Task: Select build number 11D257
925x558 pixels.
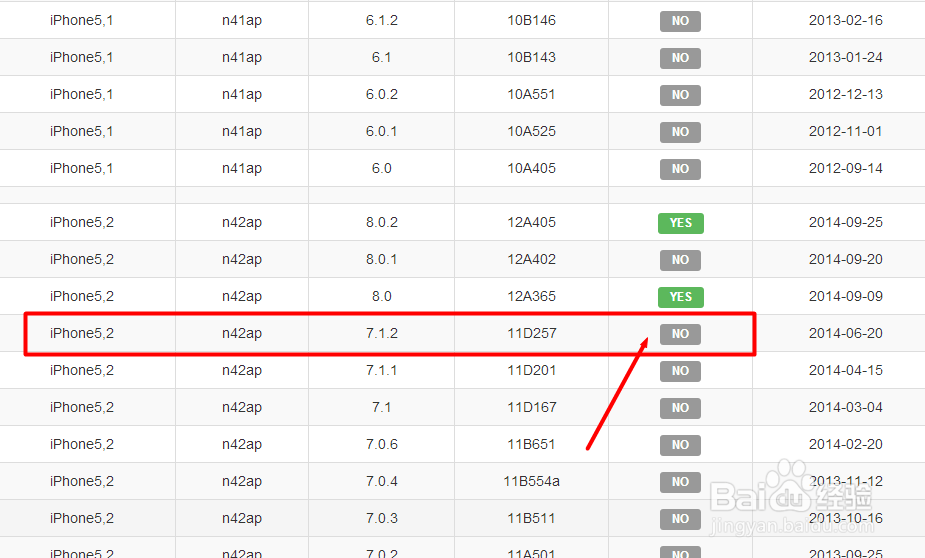Action: [532, 333]
